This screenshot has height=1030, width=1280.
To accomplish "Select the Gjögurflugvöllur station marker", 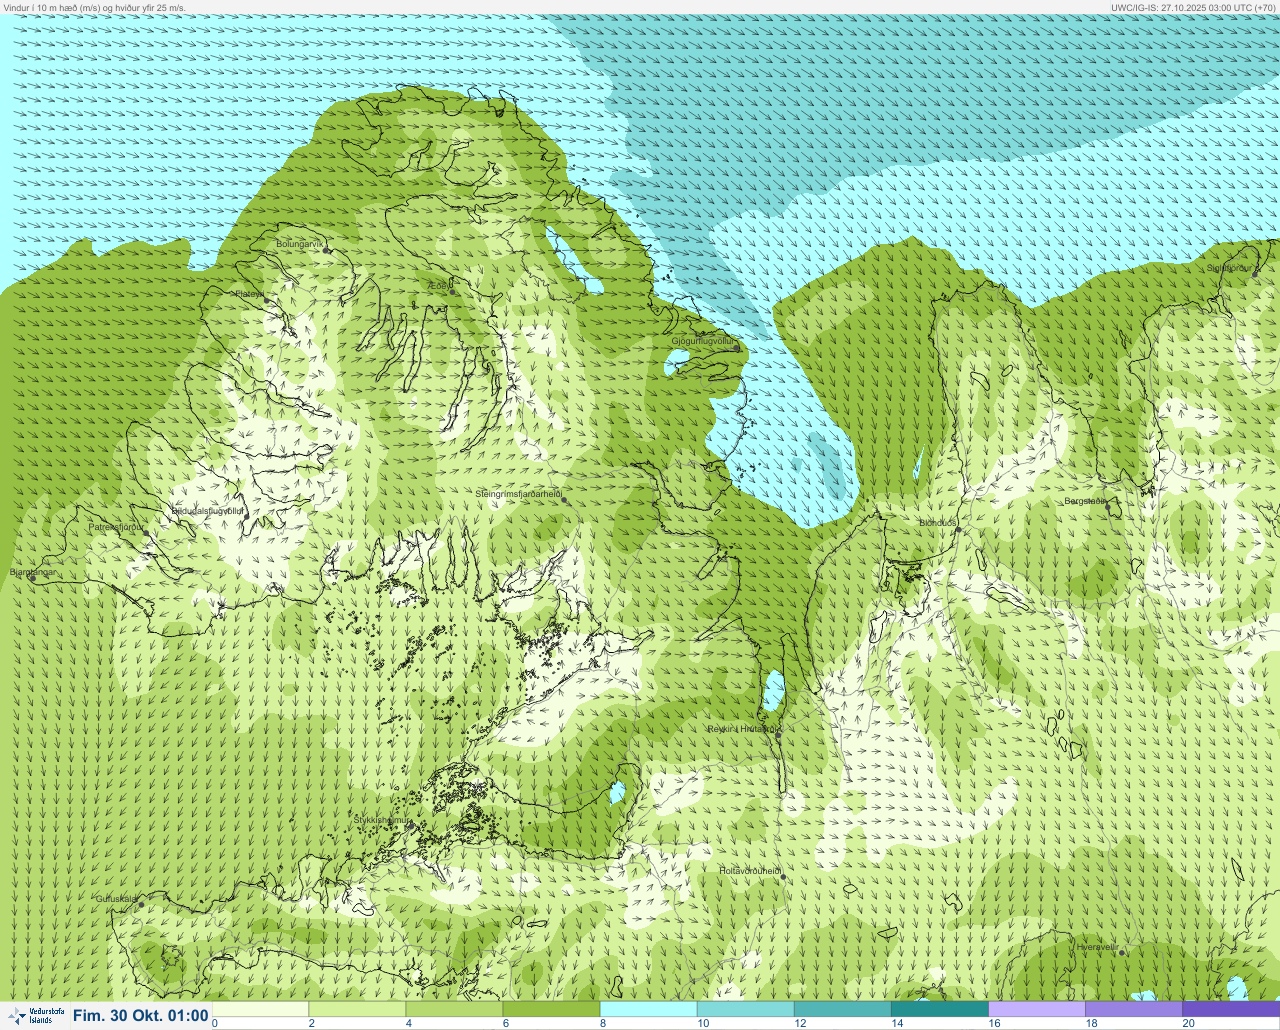I will coord(737,348).
